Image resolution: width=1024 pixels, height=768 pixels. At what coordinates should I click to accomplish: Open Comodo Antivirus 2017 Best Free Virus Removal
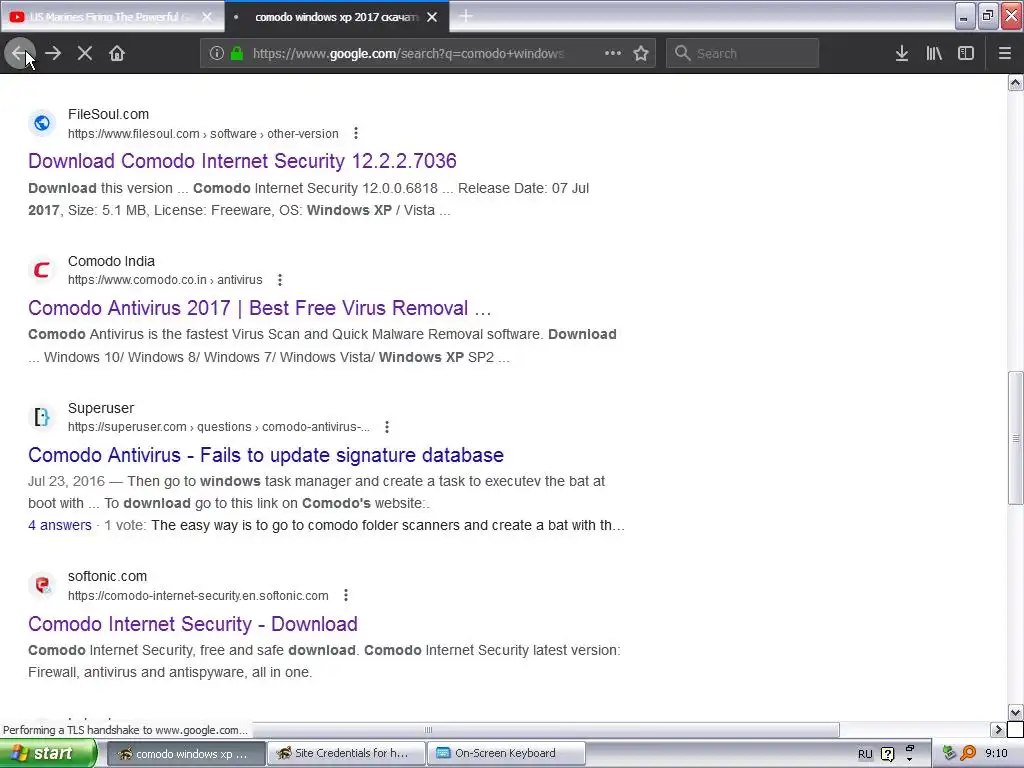coord(259,308)
